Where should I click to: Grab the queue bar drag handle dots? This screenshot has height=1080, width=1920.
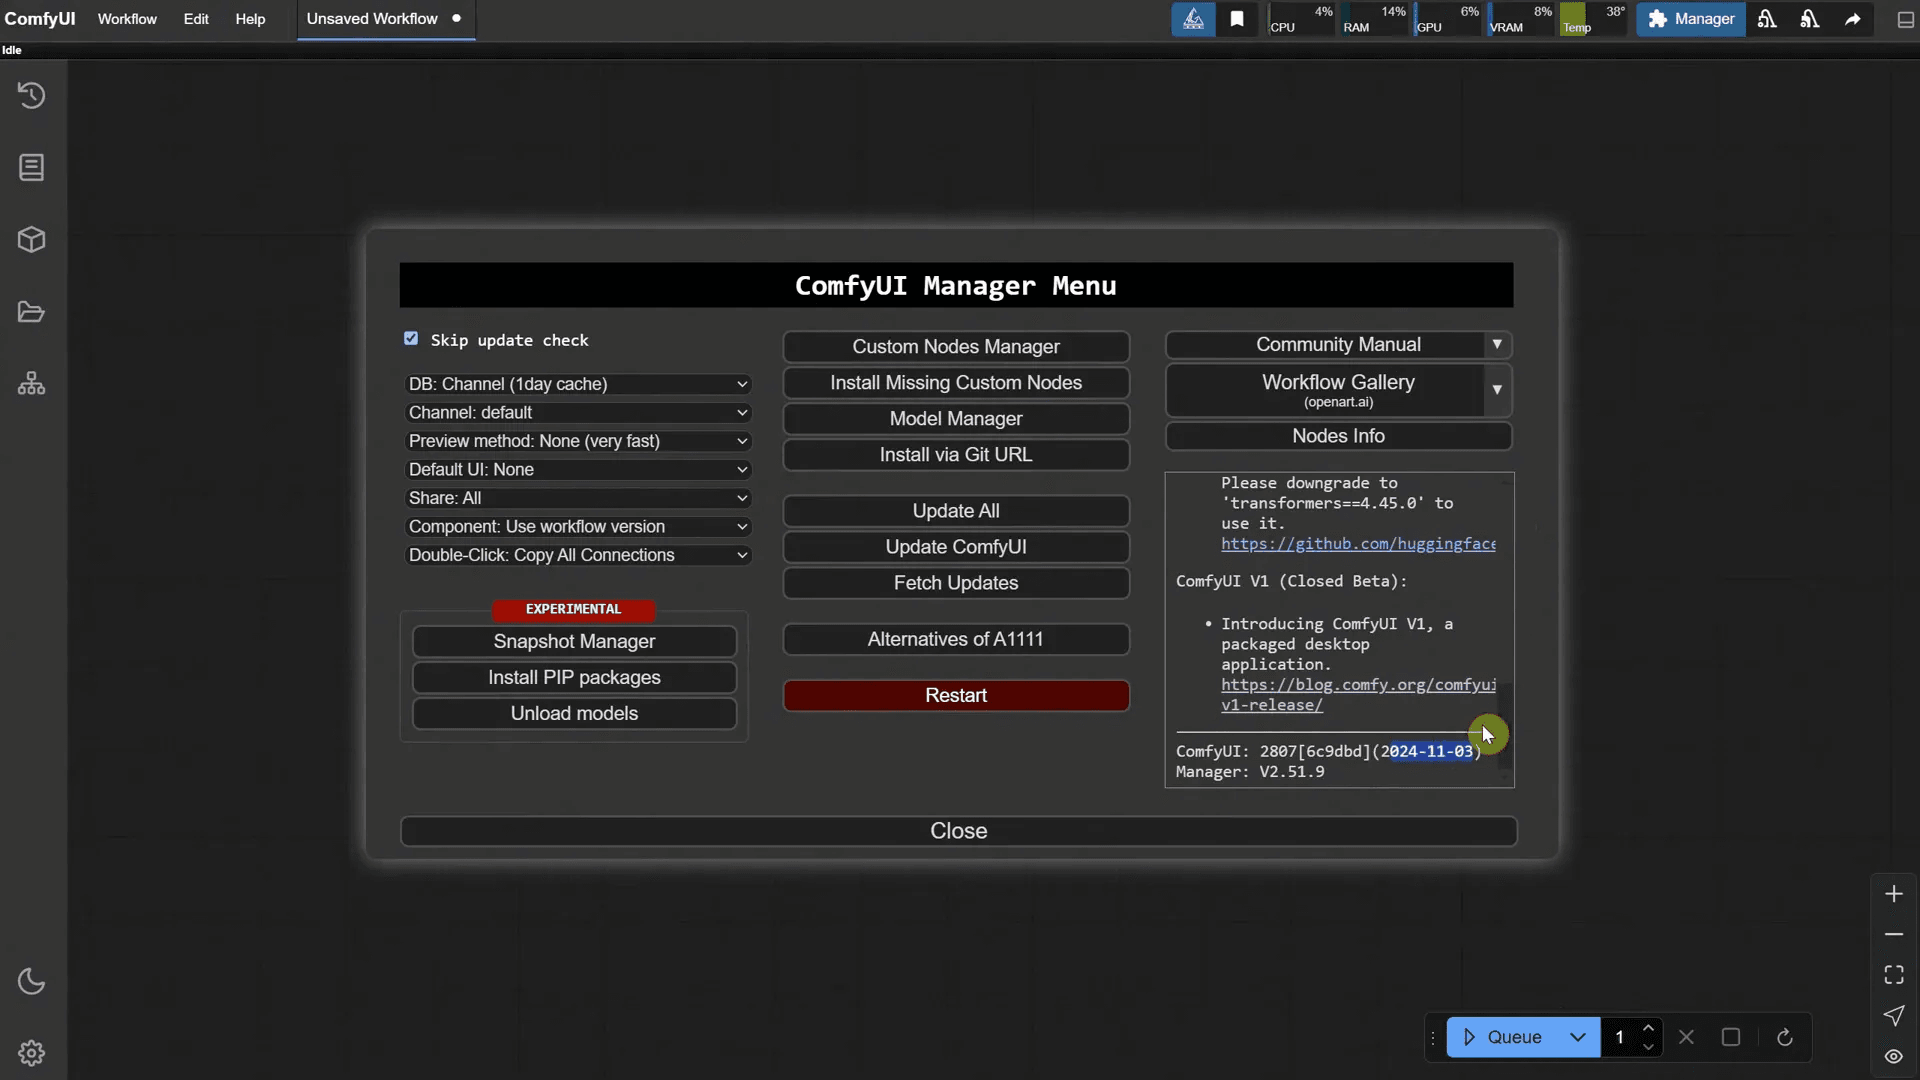[1433, 1037]
